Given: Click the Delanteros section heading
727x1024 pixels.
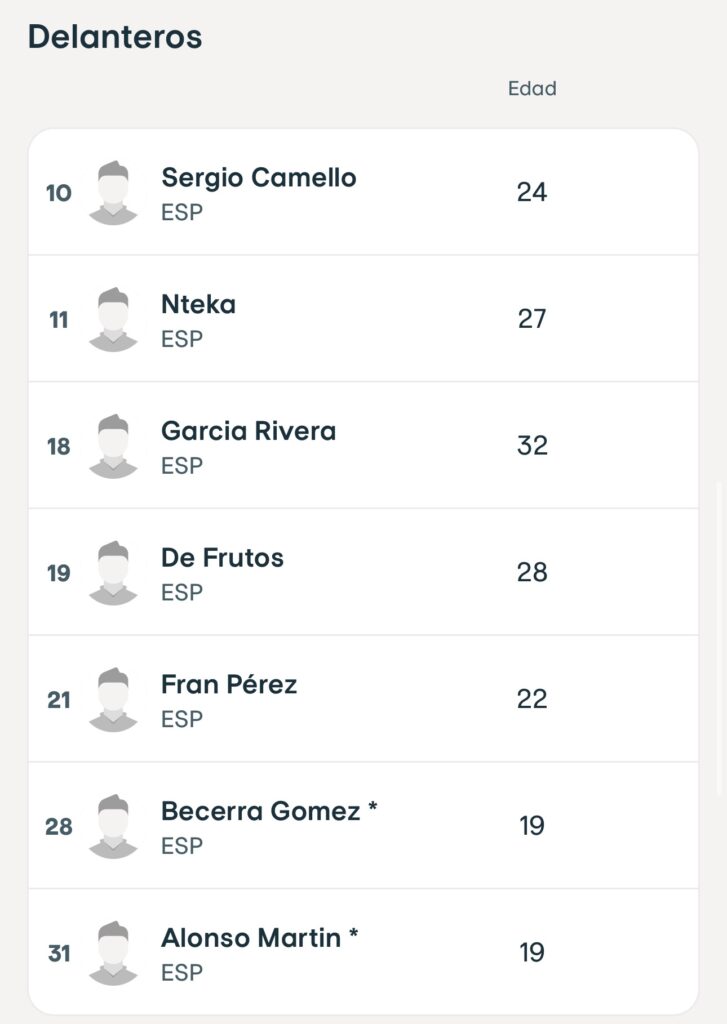Looking at the screenshot, I should click(115, 37).
